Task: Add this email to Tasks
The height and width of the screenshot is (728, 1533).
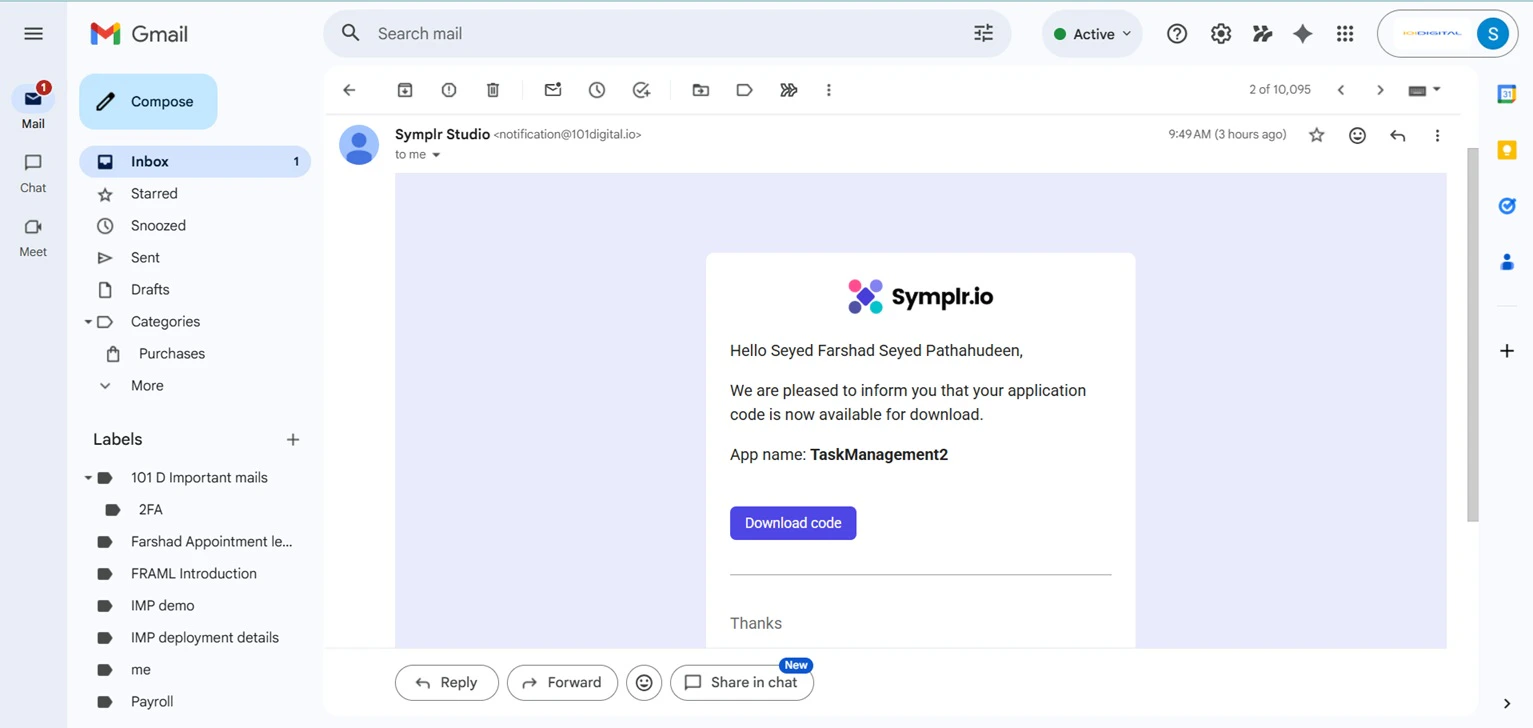Action: tap(642, 90)
